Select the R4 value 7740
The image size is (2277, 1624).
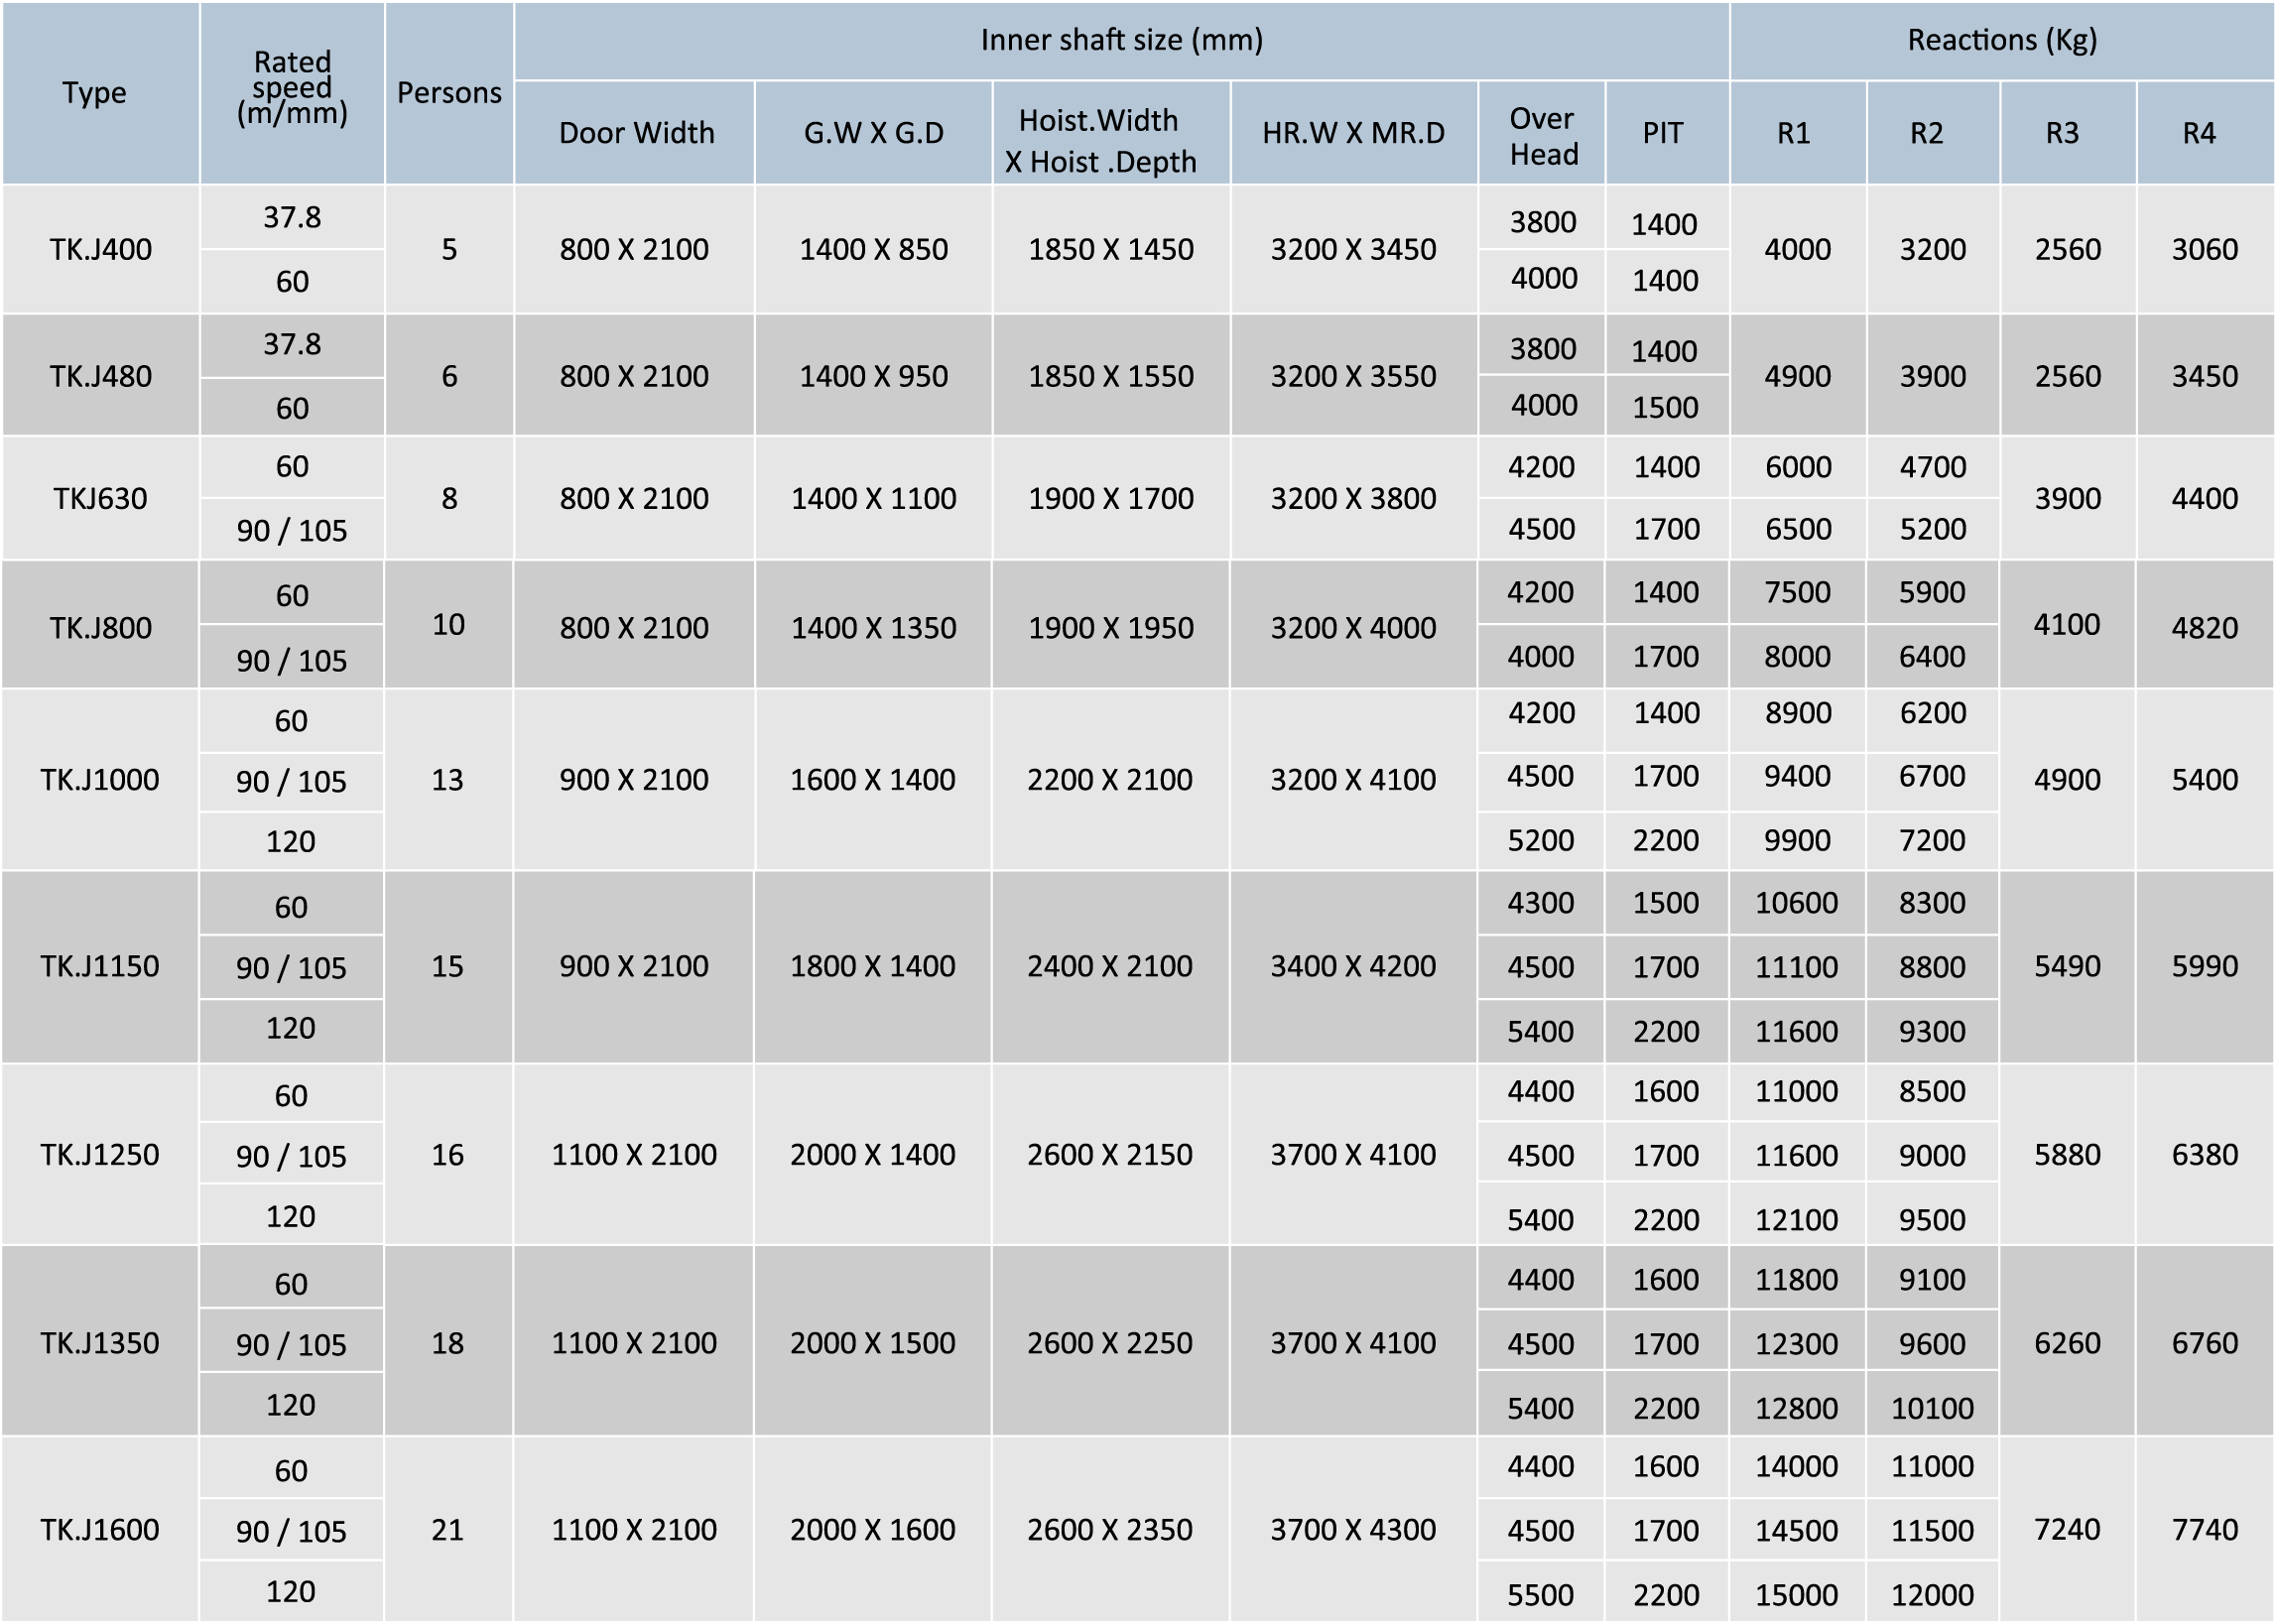(2203, 1529)
